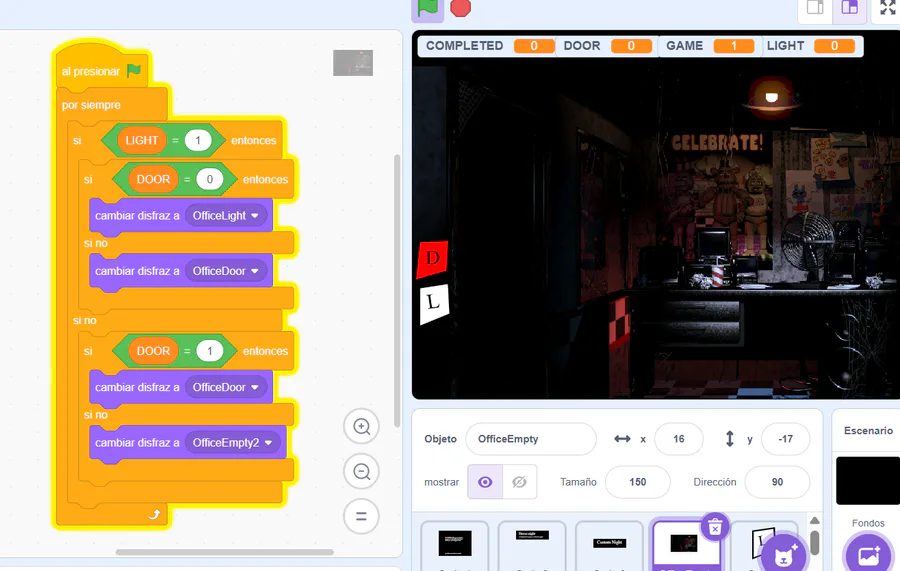Screen dimensions: 900x571
Task: Click the white L button on stage
Action: (x=433, y=303)
